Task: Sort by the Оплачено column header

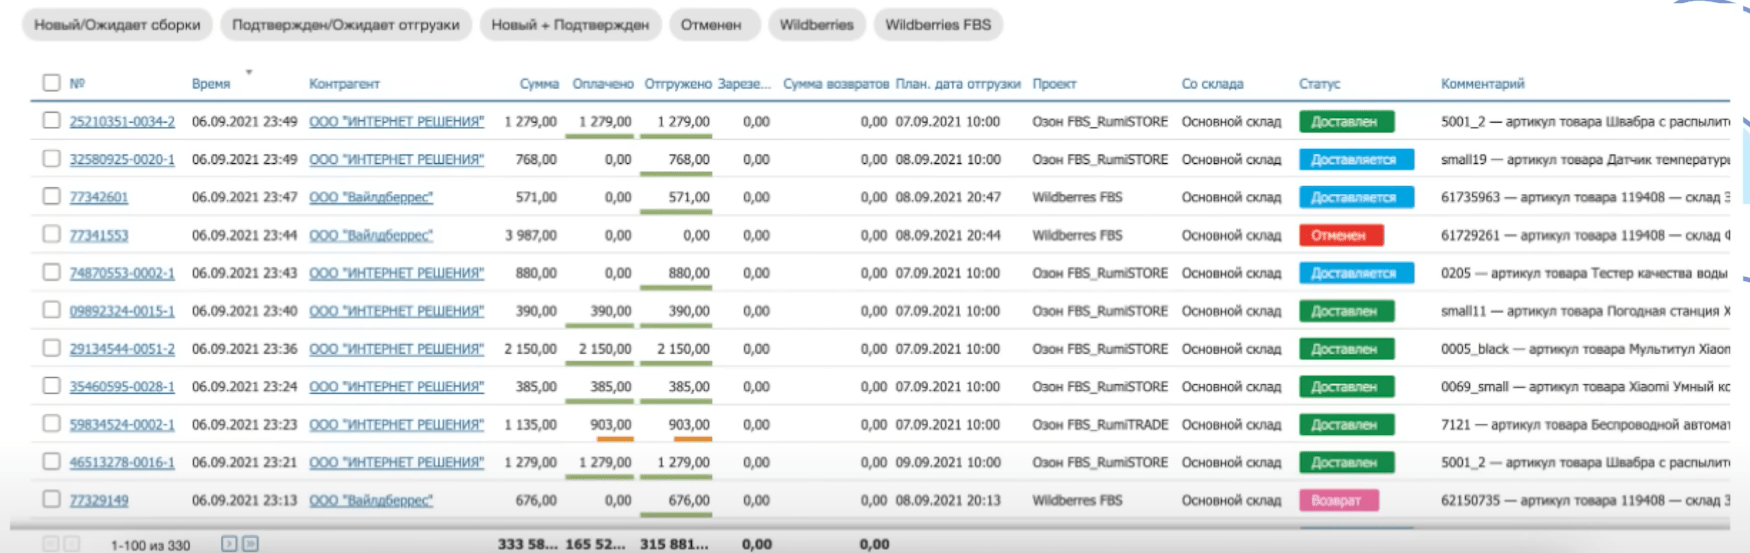Action: tap(603, 84)
